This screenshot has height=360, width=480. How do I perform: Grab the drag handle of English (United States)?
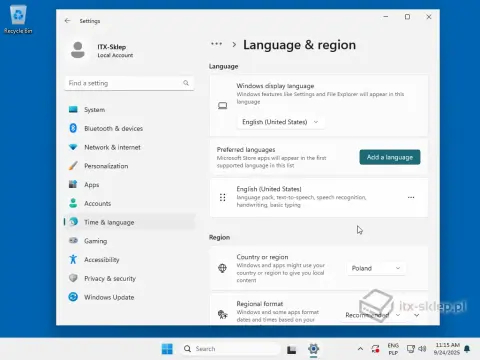click(223, 197)
